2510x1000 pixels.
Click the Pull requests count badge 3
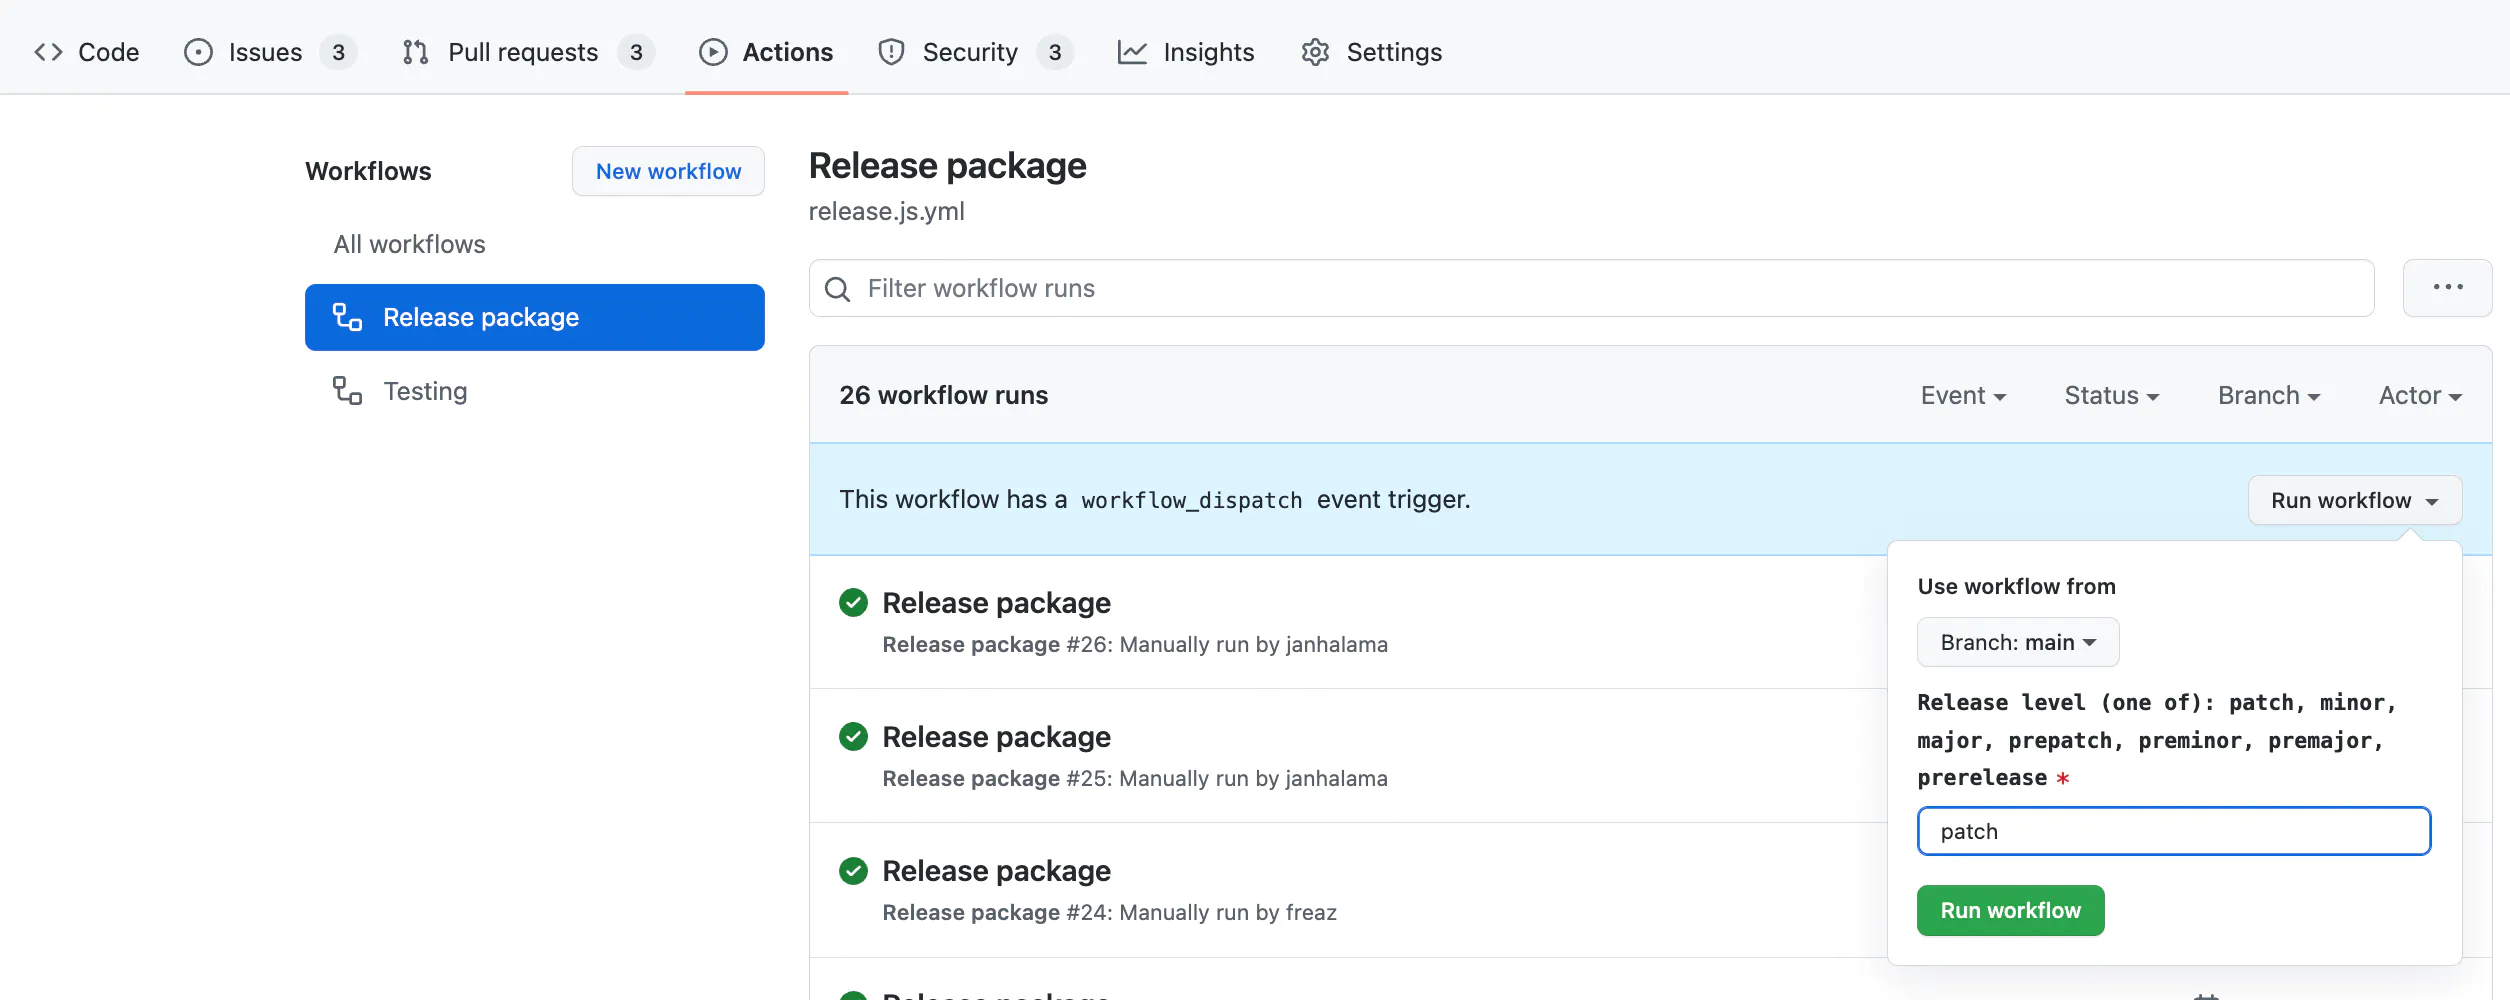[x=636, y=52]
